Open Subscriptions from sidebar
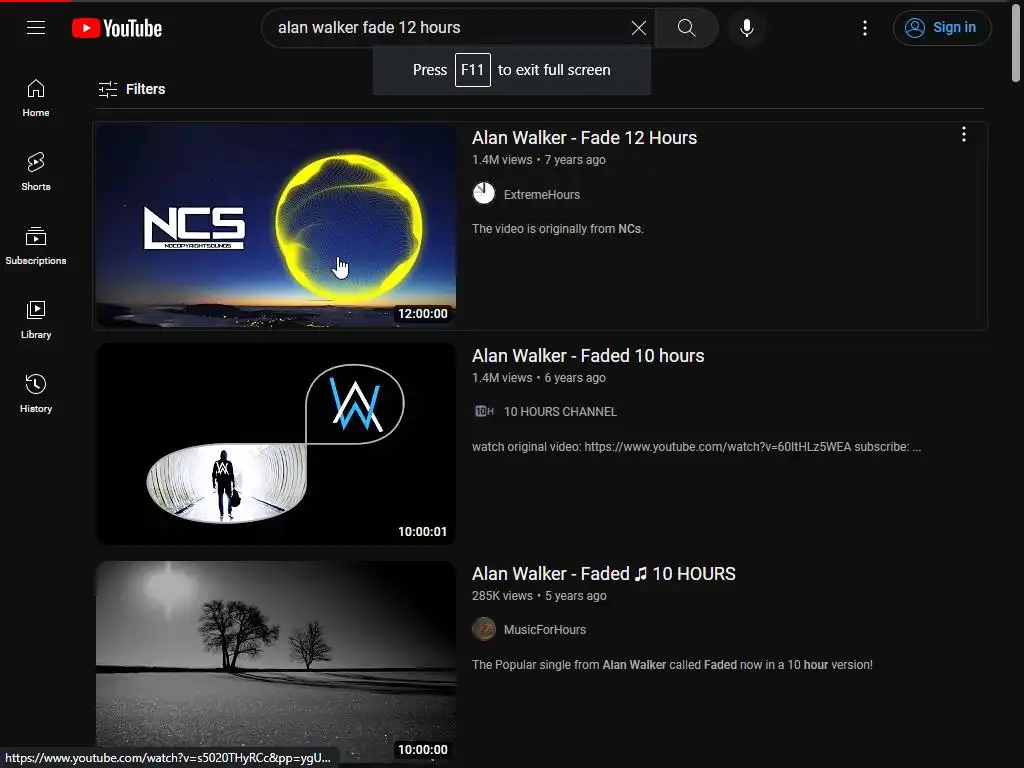The width and height of the screenshot is (1024, 768). pyautogui.click(x=36, y=246)
